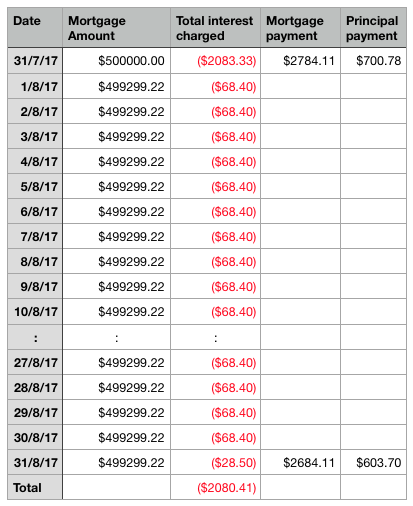The image size is (413, 506).
Task: Click the $603.70 principal payment cell
Action: (373, 462)
